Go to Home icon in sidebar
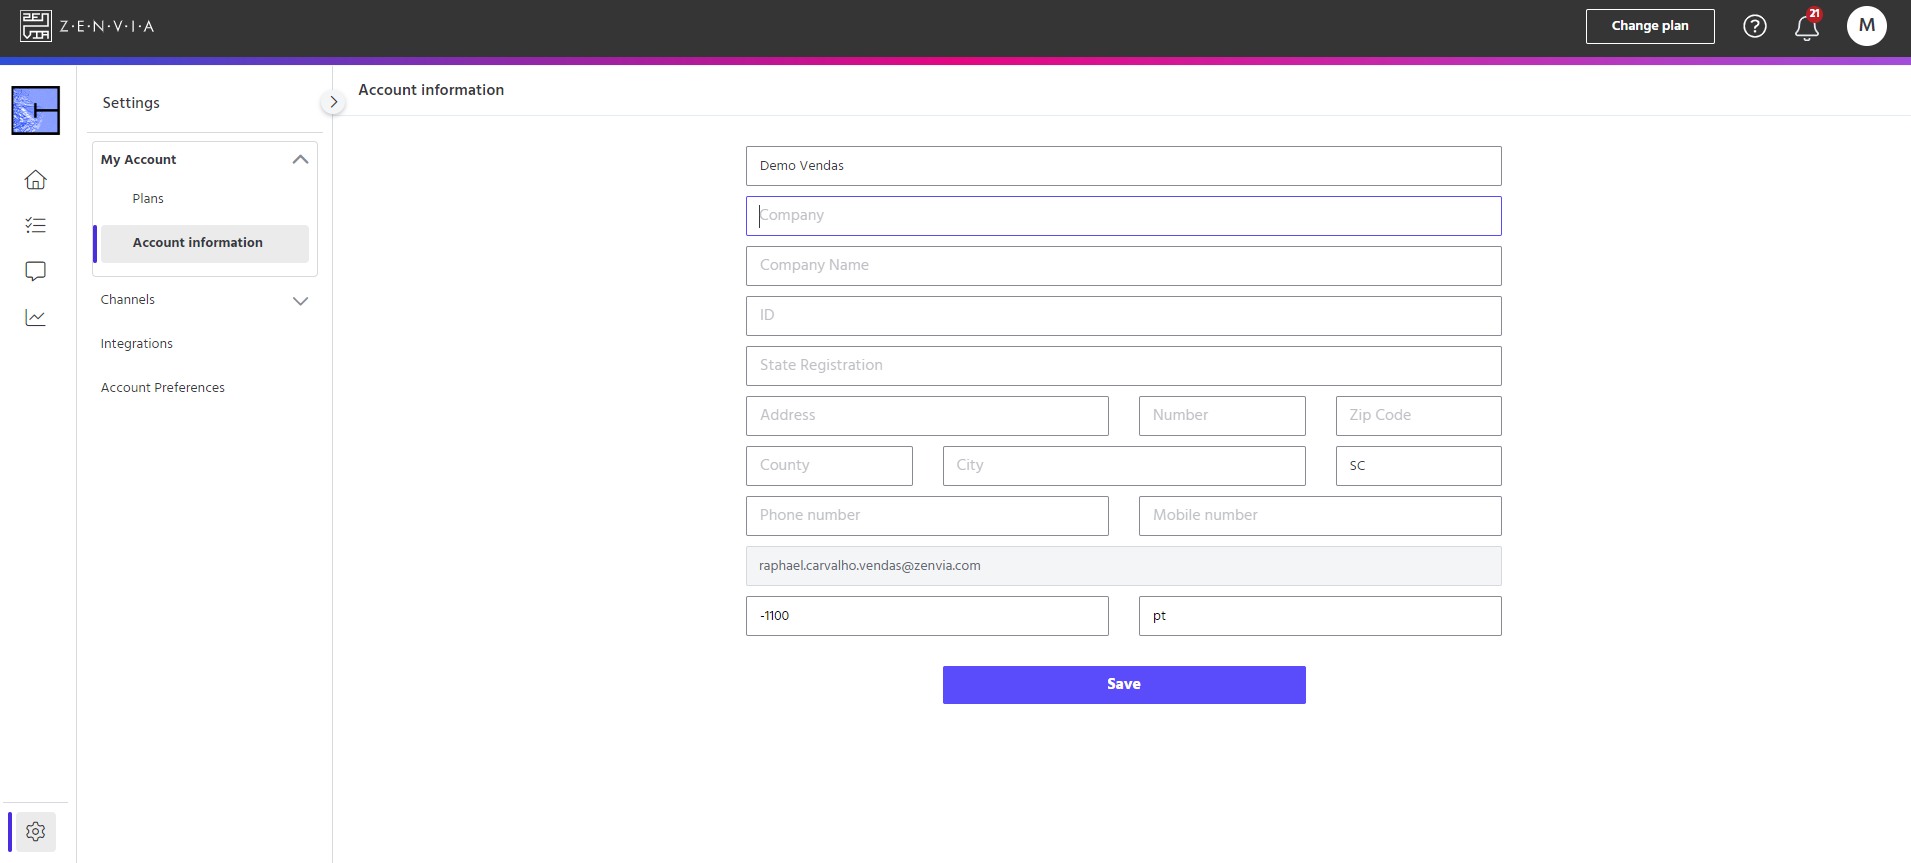1911x863 pixels. click(x=36, y=180)
